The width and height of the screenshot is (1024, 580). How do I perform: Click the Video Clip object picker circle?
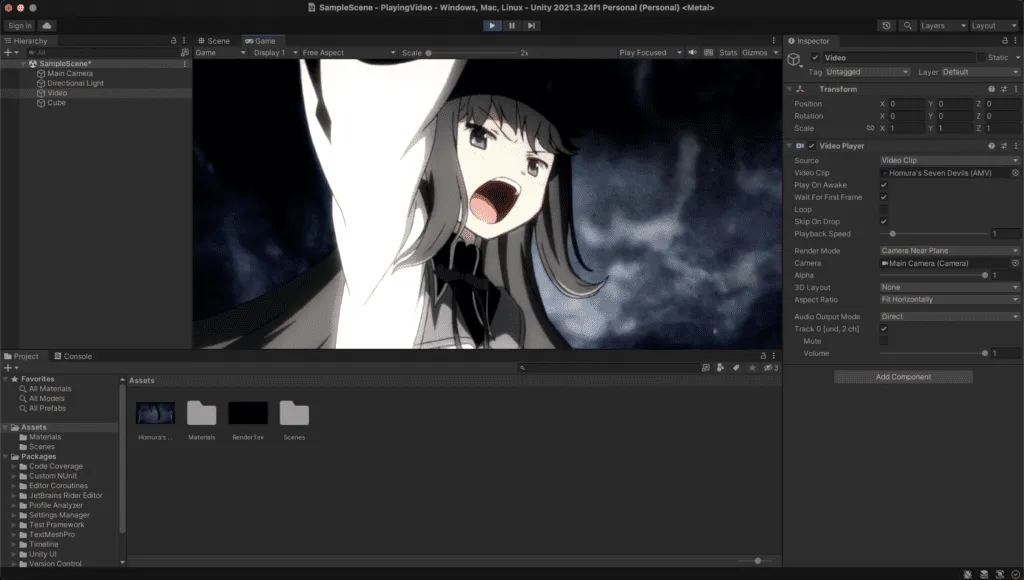tap(1015, 173)
